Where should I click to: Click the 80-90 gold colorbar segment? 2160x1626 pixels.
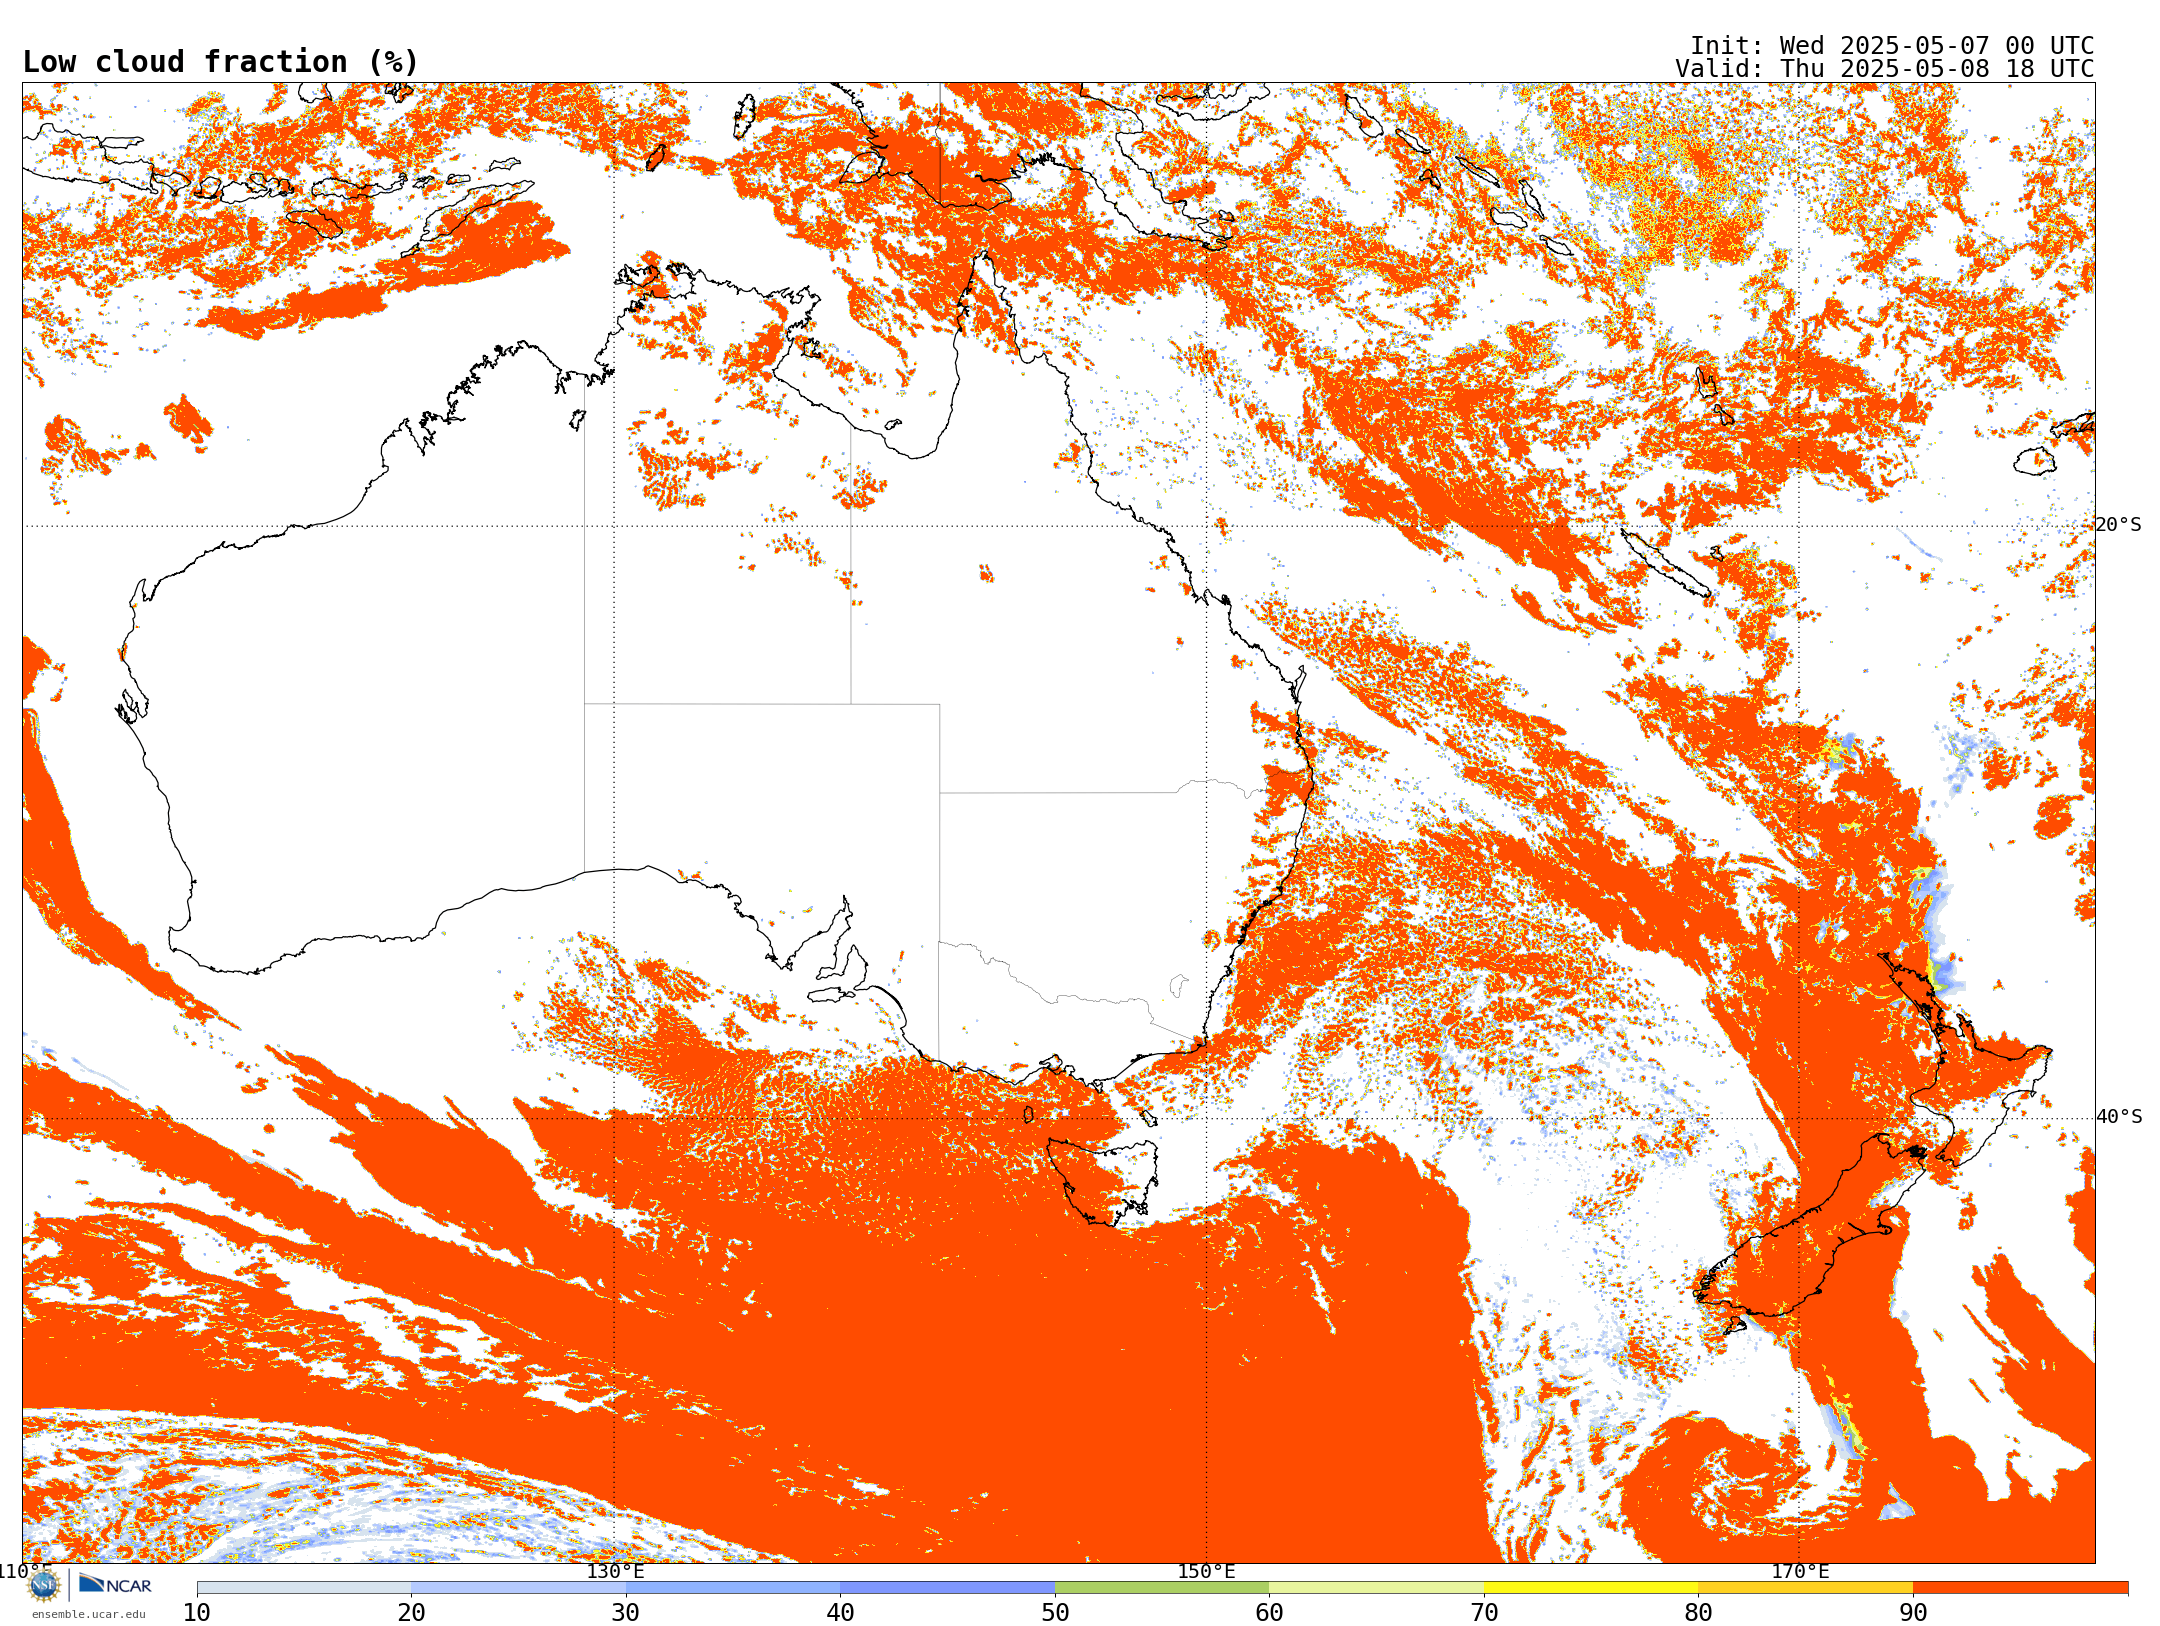coord(1805,1588)
